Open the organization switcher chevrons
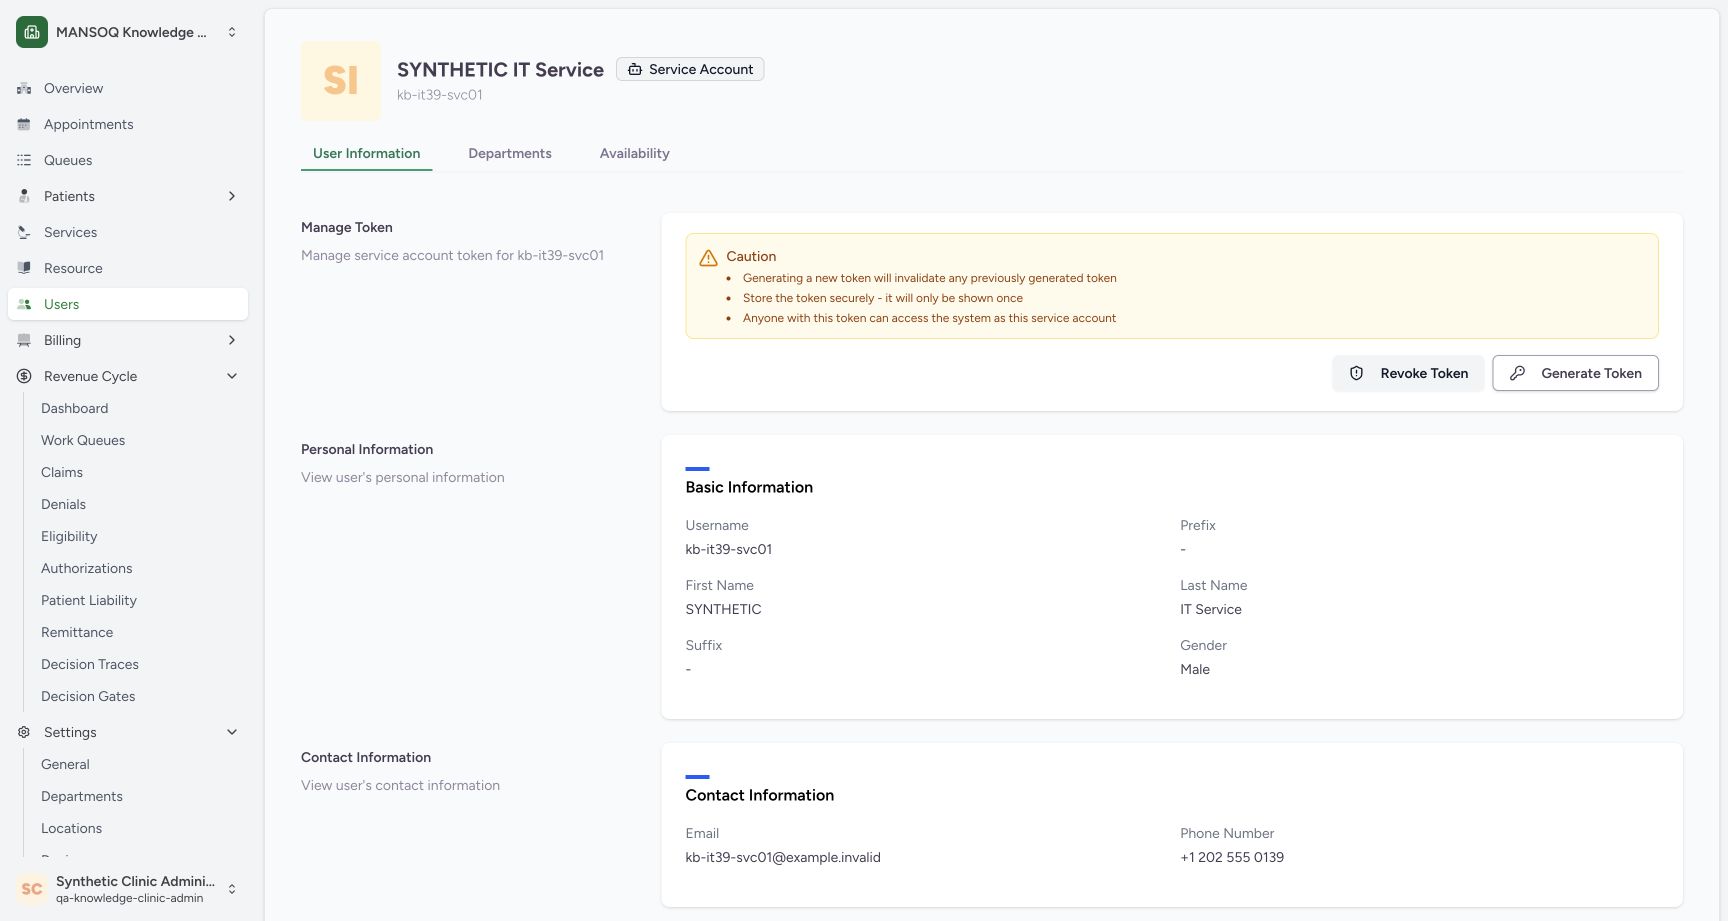1728x921 pixels. tap(232, 32)
